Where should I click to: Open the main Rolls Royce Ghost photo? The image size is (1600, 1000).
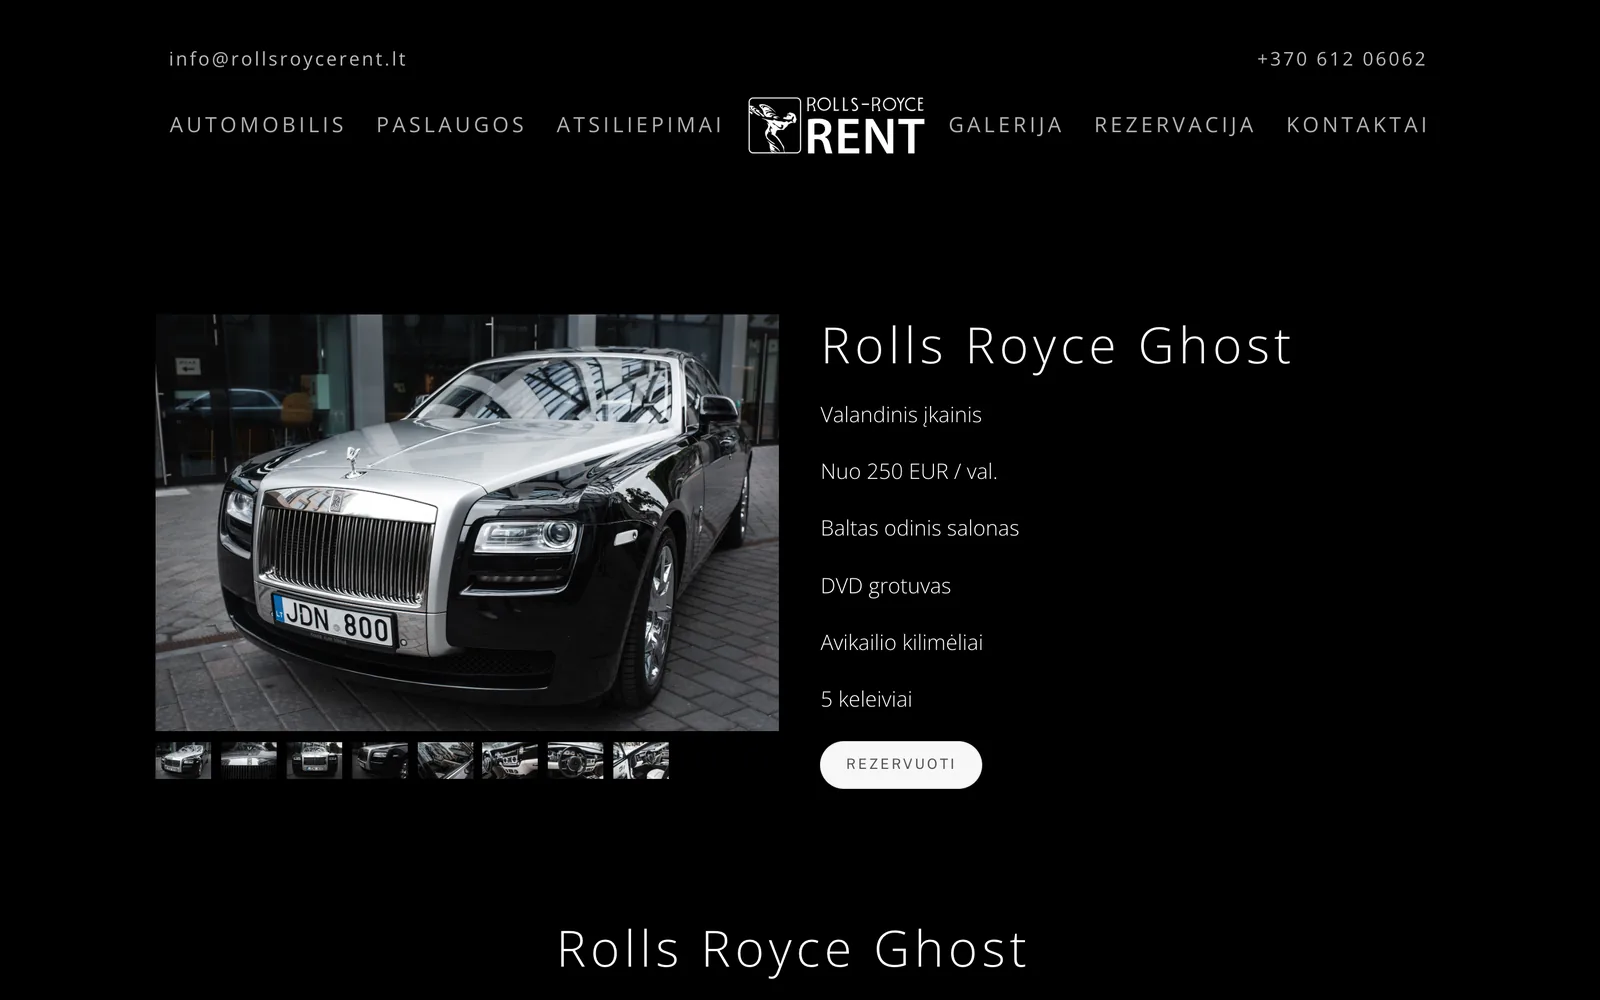tap(467, 522)
